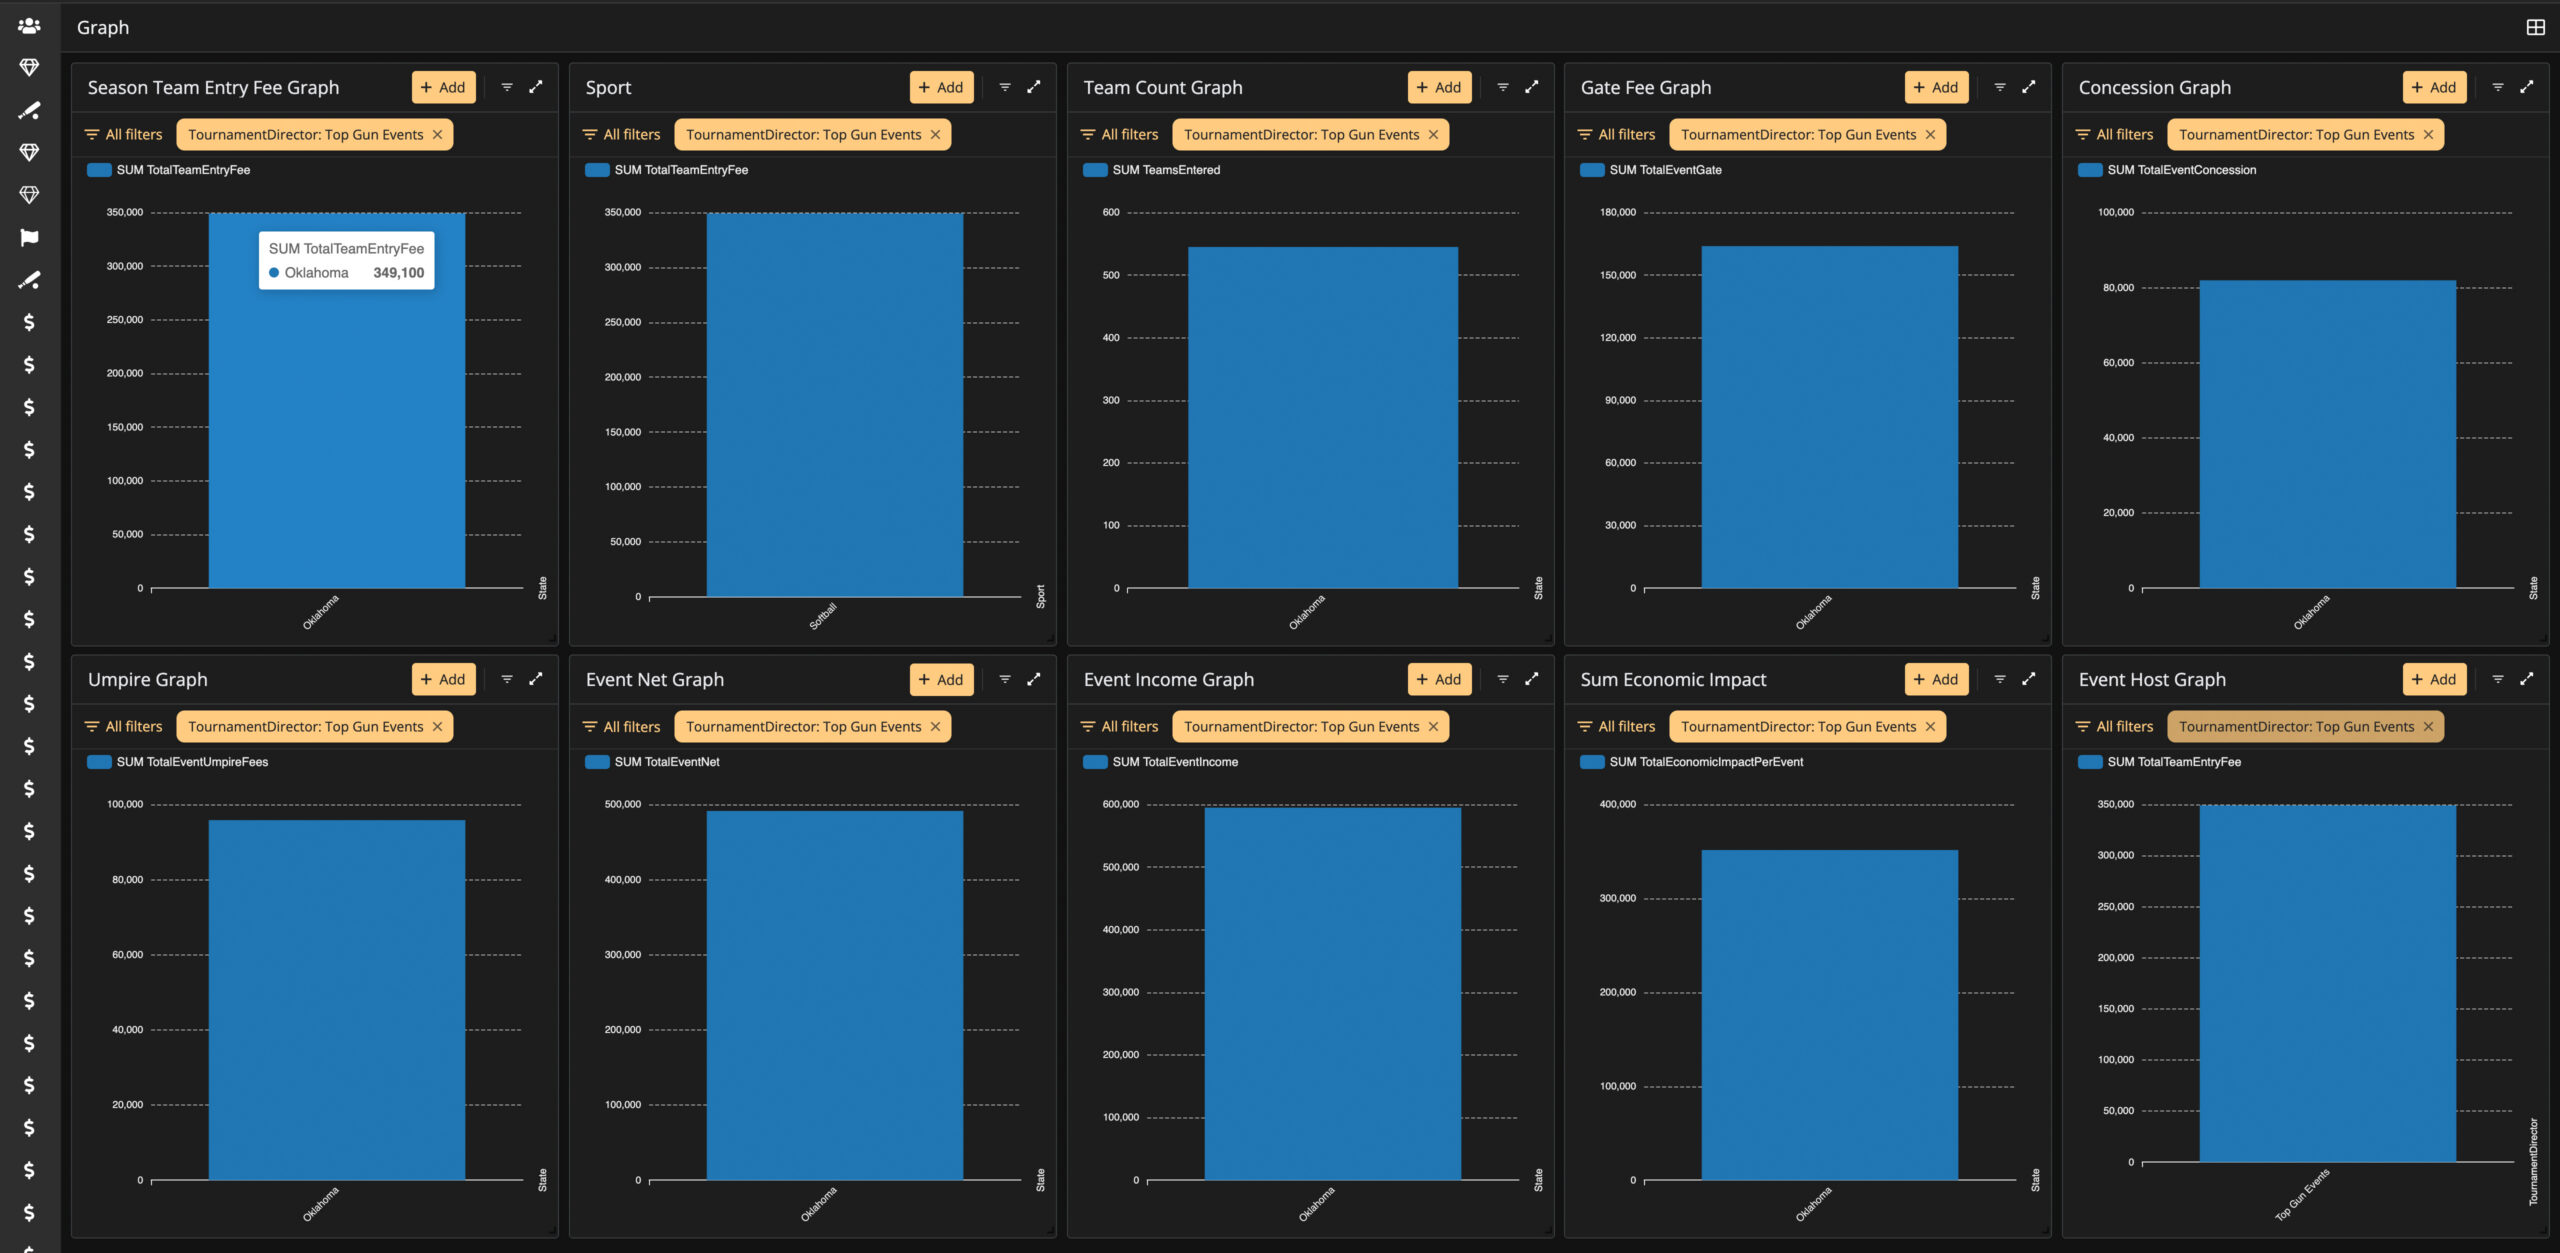The image size is (2560, 1253).
Task: Click the grid layout icon at top right
Action: point(2535,27)
